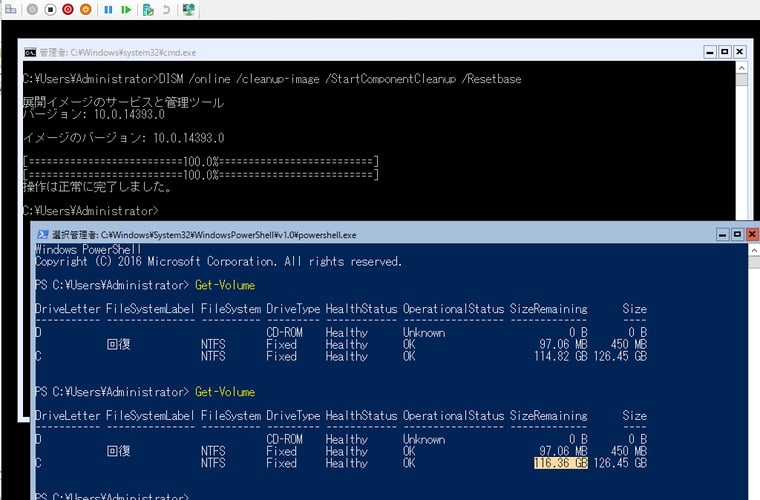Close the PowerShell window
Viewport: 760px width, 500px height.
click(x=752, y=234)
